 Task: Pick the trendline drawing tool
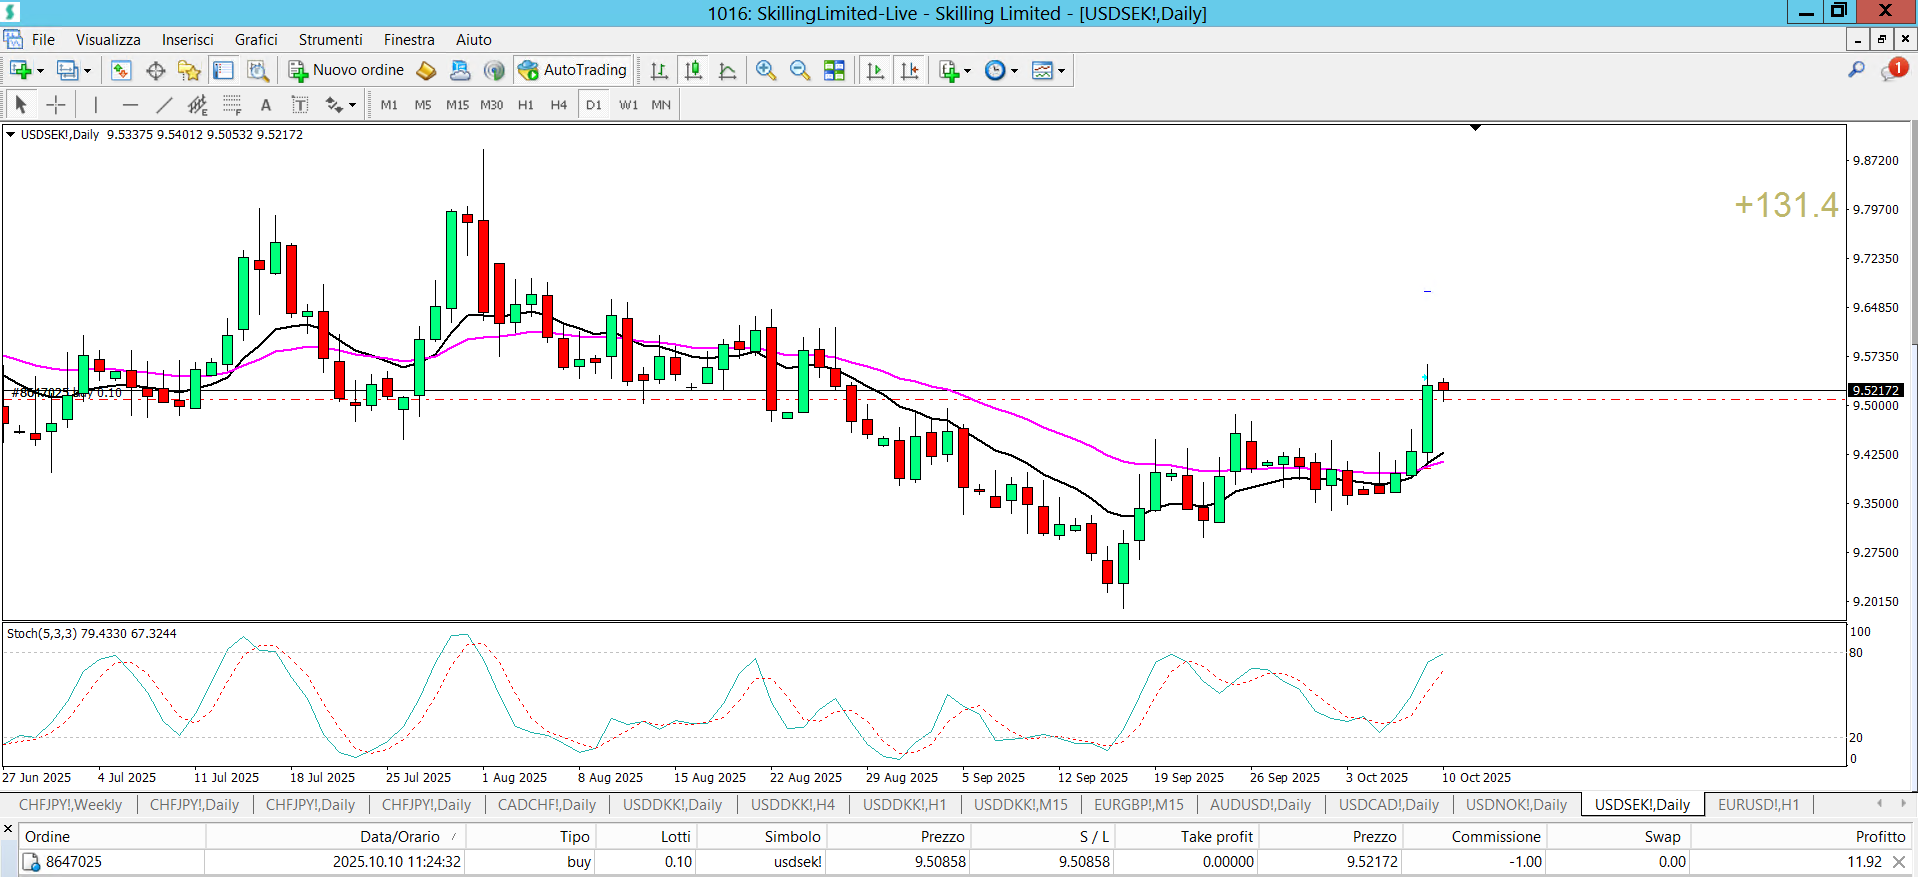click(164, 105)
